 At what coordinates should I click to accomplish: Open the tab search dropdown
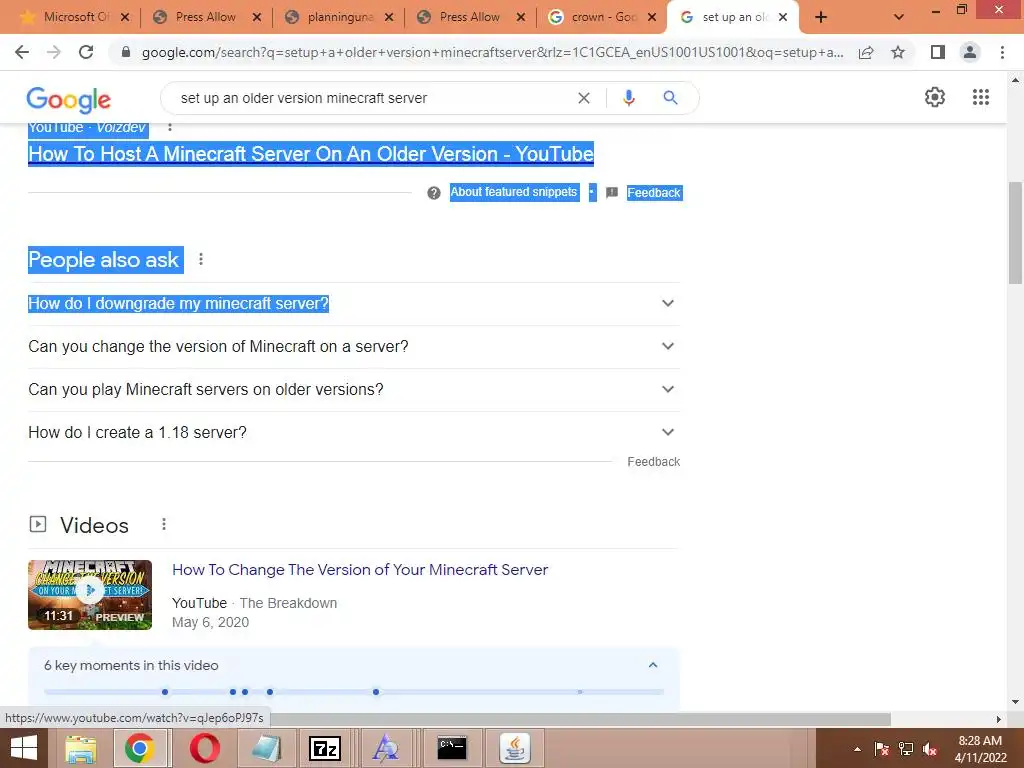click(899, 17)
